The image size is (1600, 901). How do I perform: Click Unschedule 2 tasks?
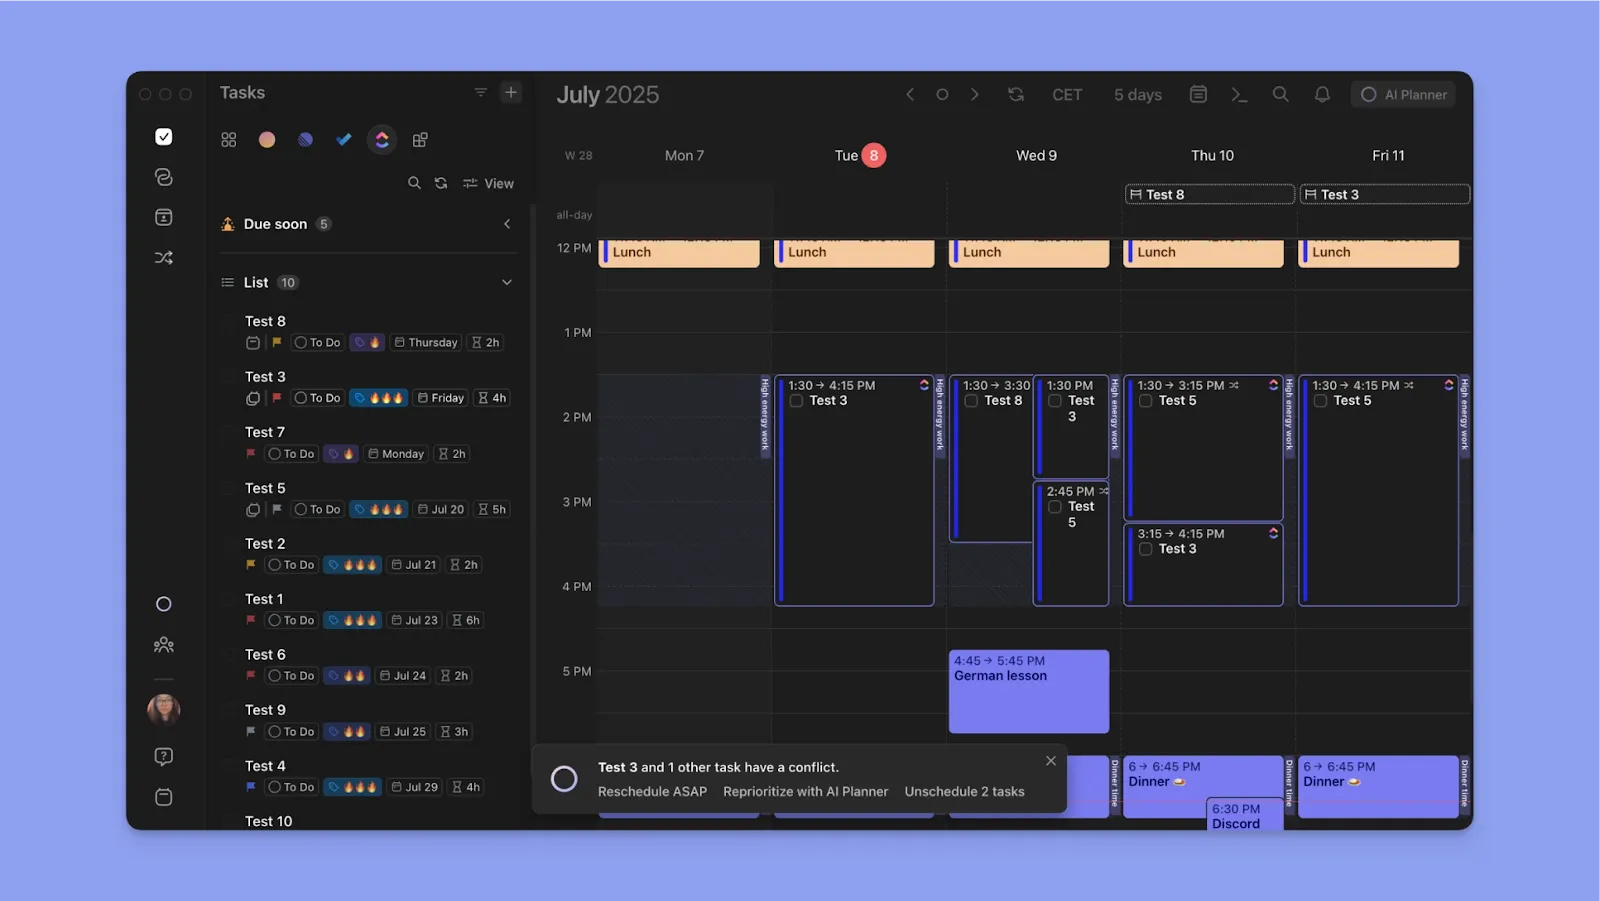[964, 792]
